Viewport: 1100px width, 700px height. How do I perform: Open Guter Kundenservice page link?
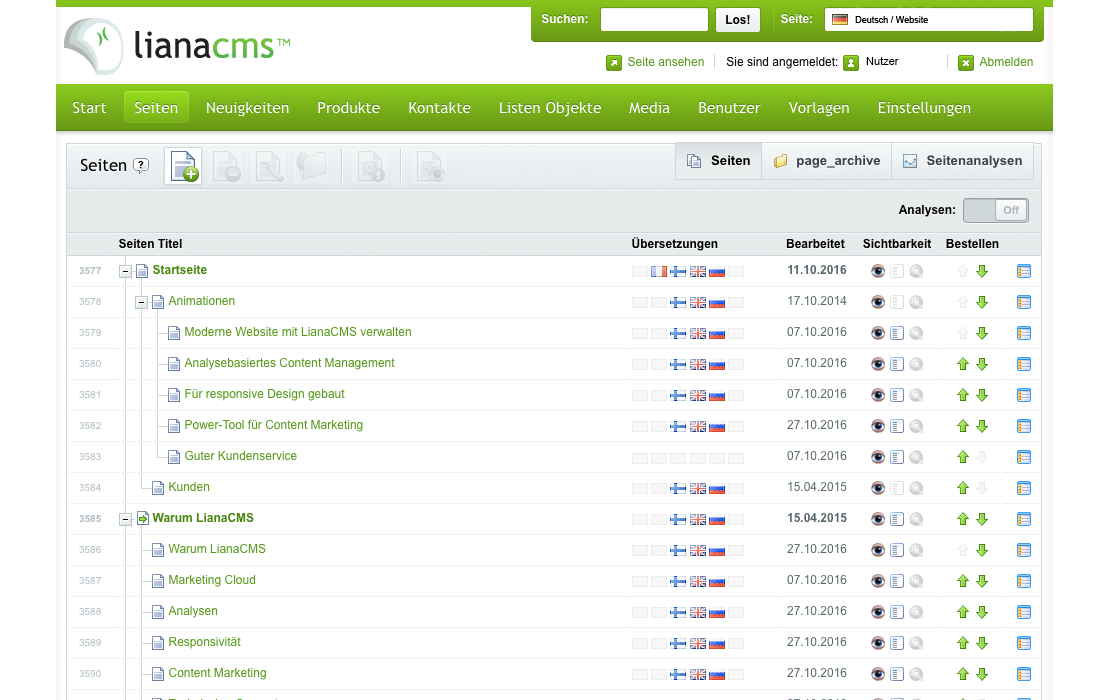(x=241, y=456)
